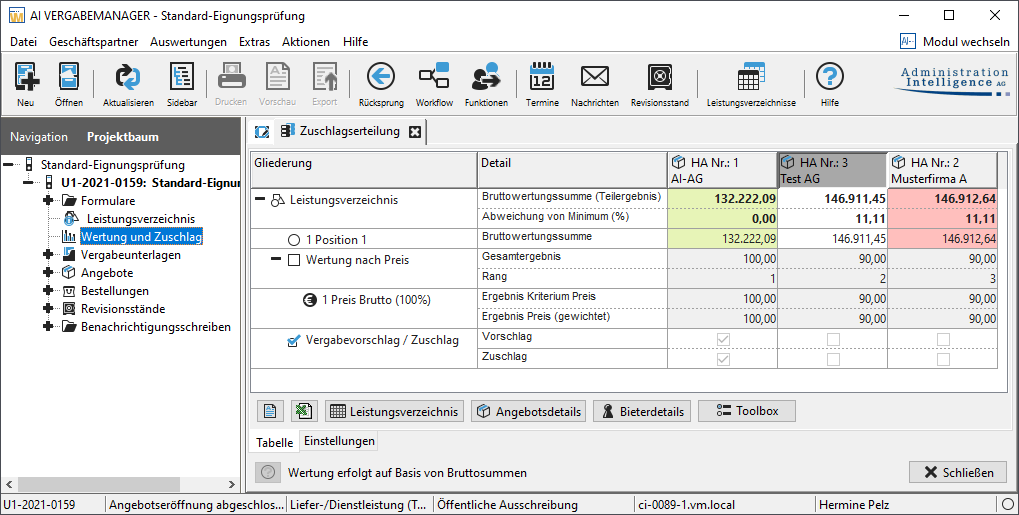Screen dimensions: 1019x515
Task: Toggle Zuschlag checkbox for AI-AG
Action: (723, 359)
